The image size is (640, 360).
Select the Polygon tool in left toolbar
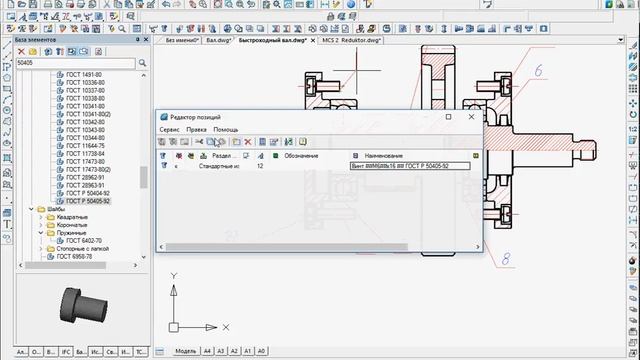pos(7,78)
